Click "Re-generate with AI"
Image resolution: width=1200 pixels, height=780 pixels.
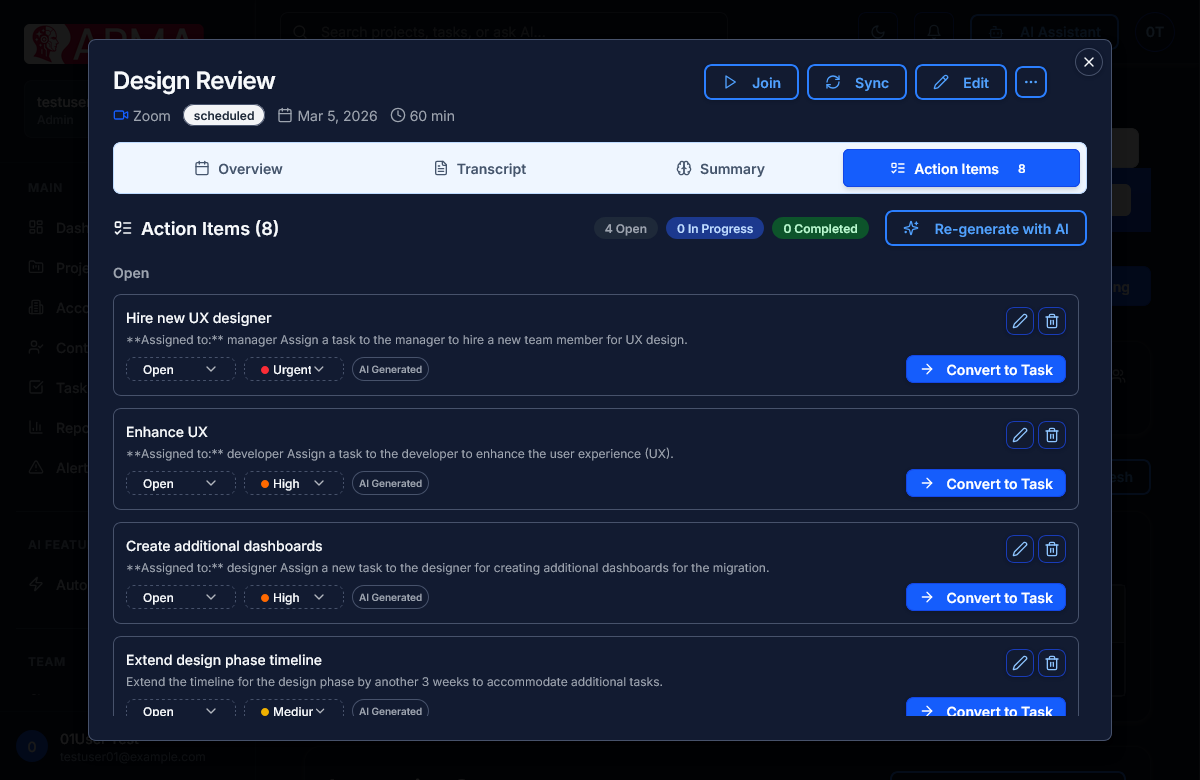985,228
